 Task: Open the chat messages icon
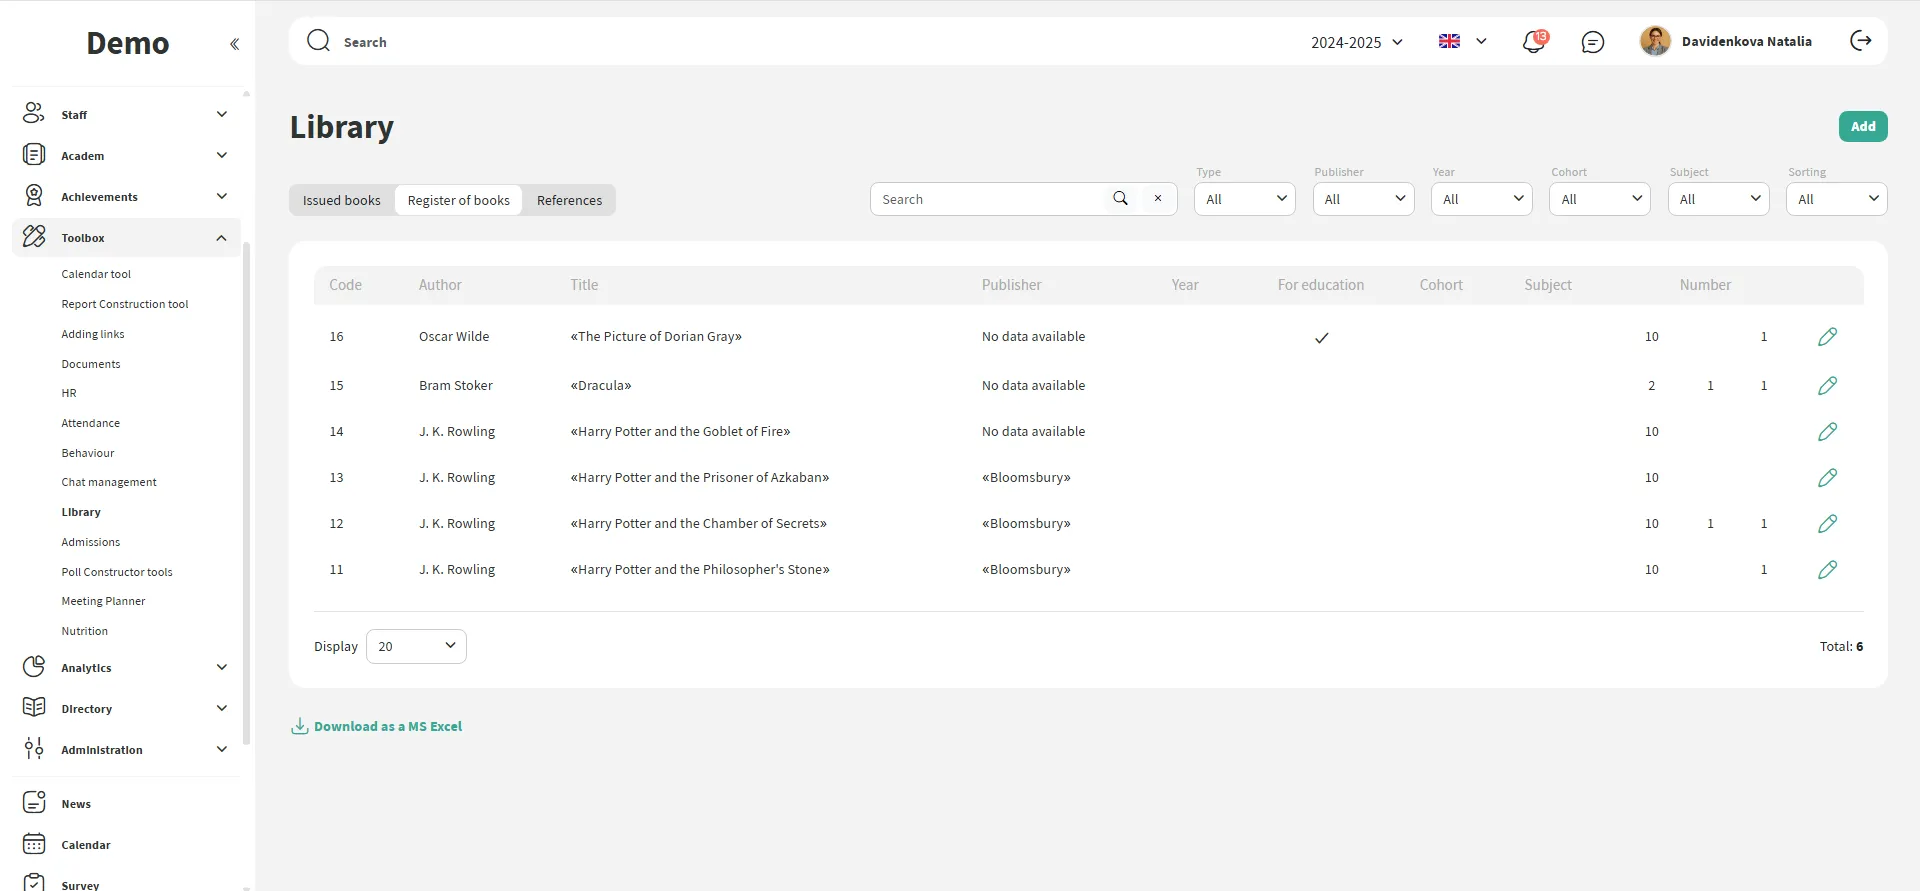click(x=1592, y=42)
